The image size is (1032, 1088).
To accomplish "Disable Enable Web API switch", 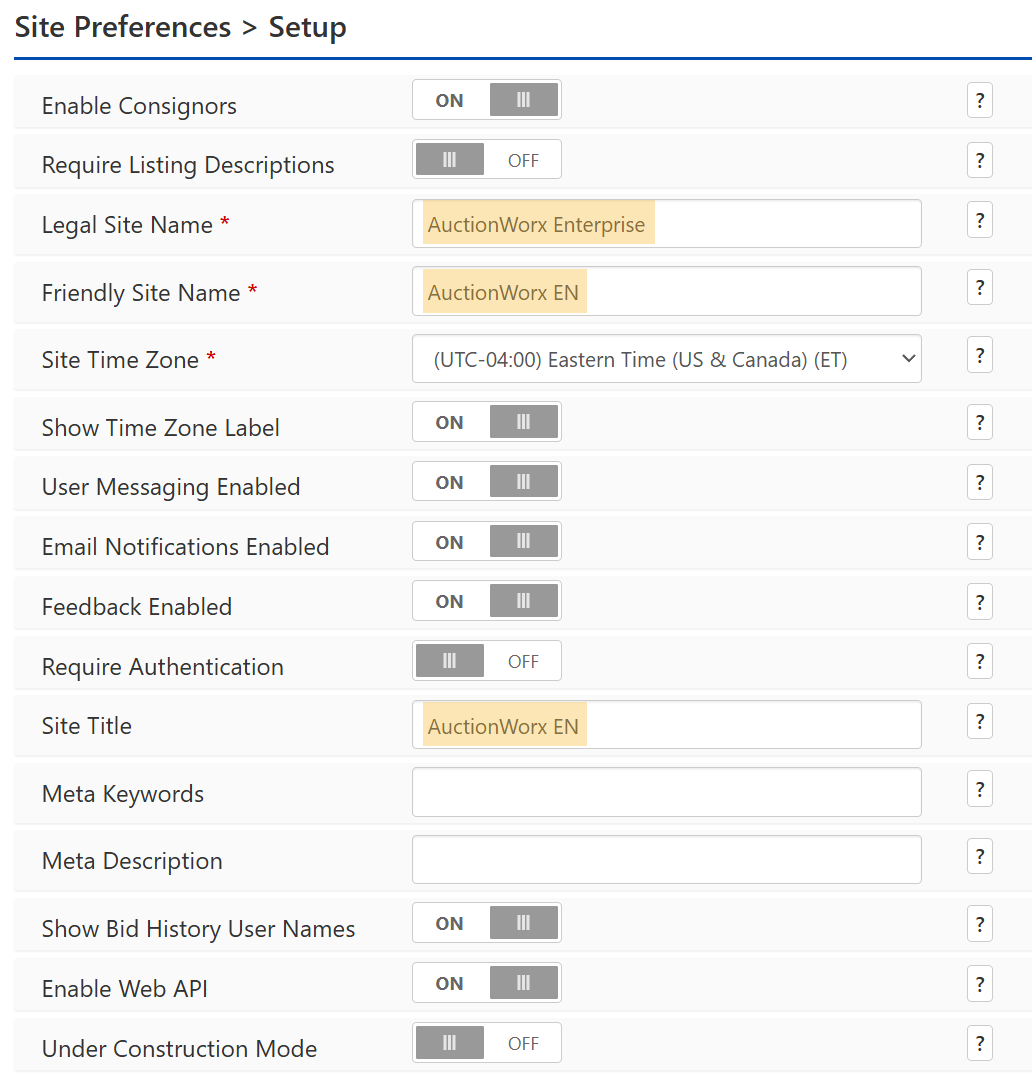I will click(x=487, y=983).
